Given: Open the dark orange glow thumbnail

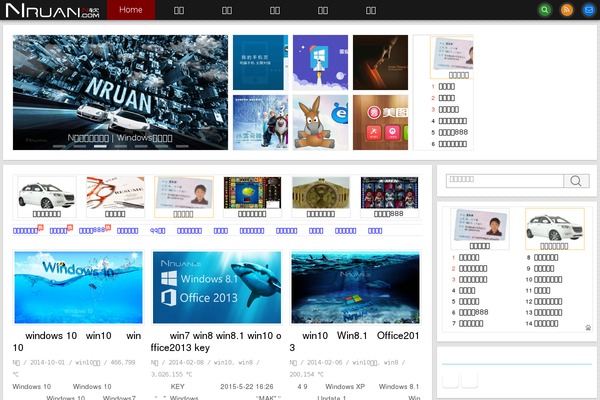Looking at the screenshot, I should 380,62.
